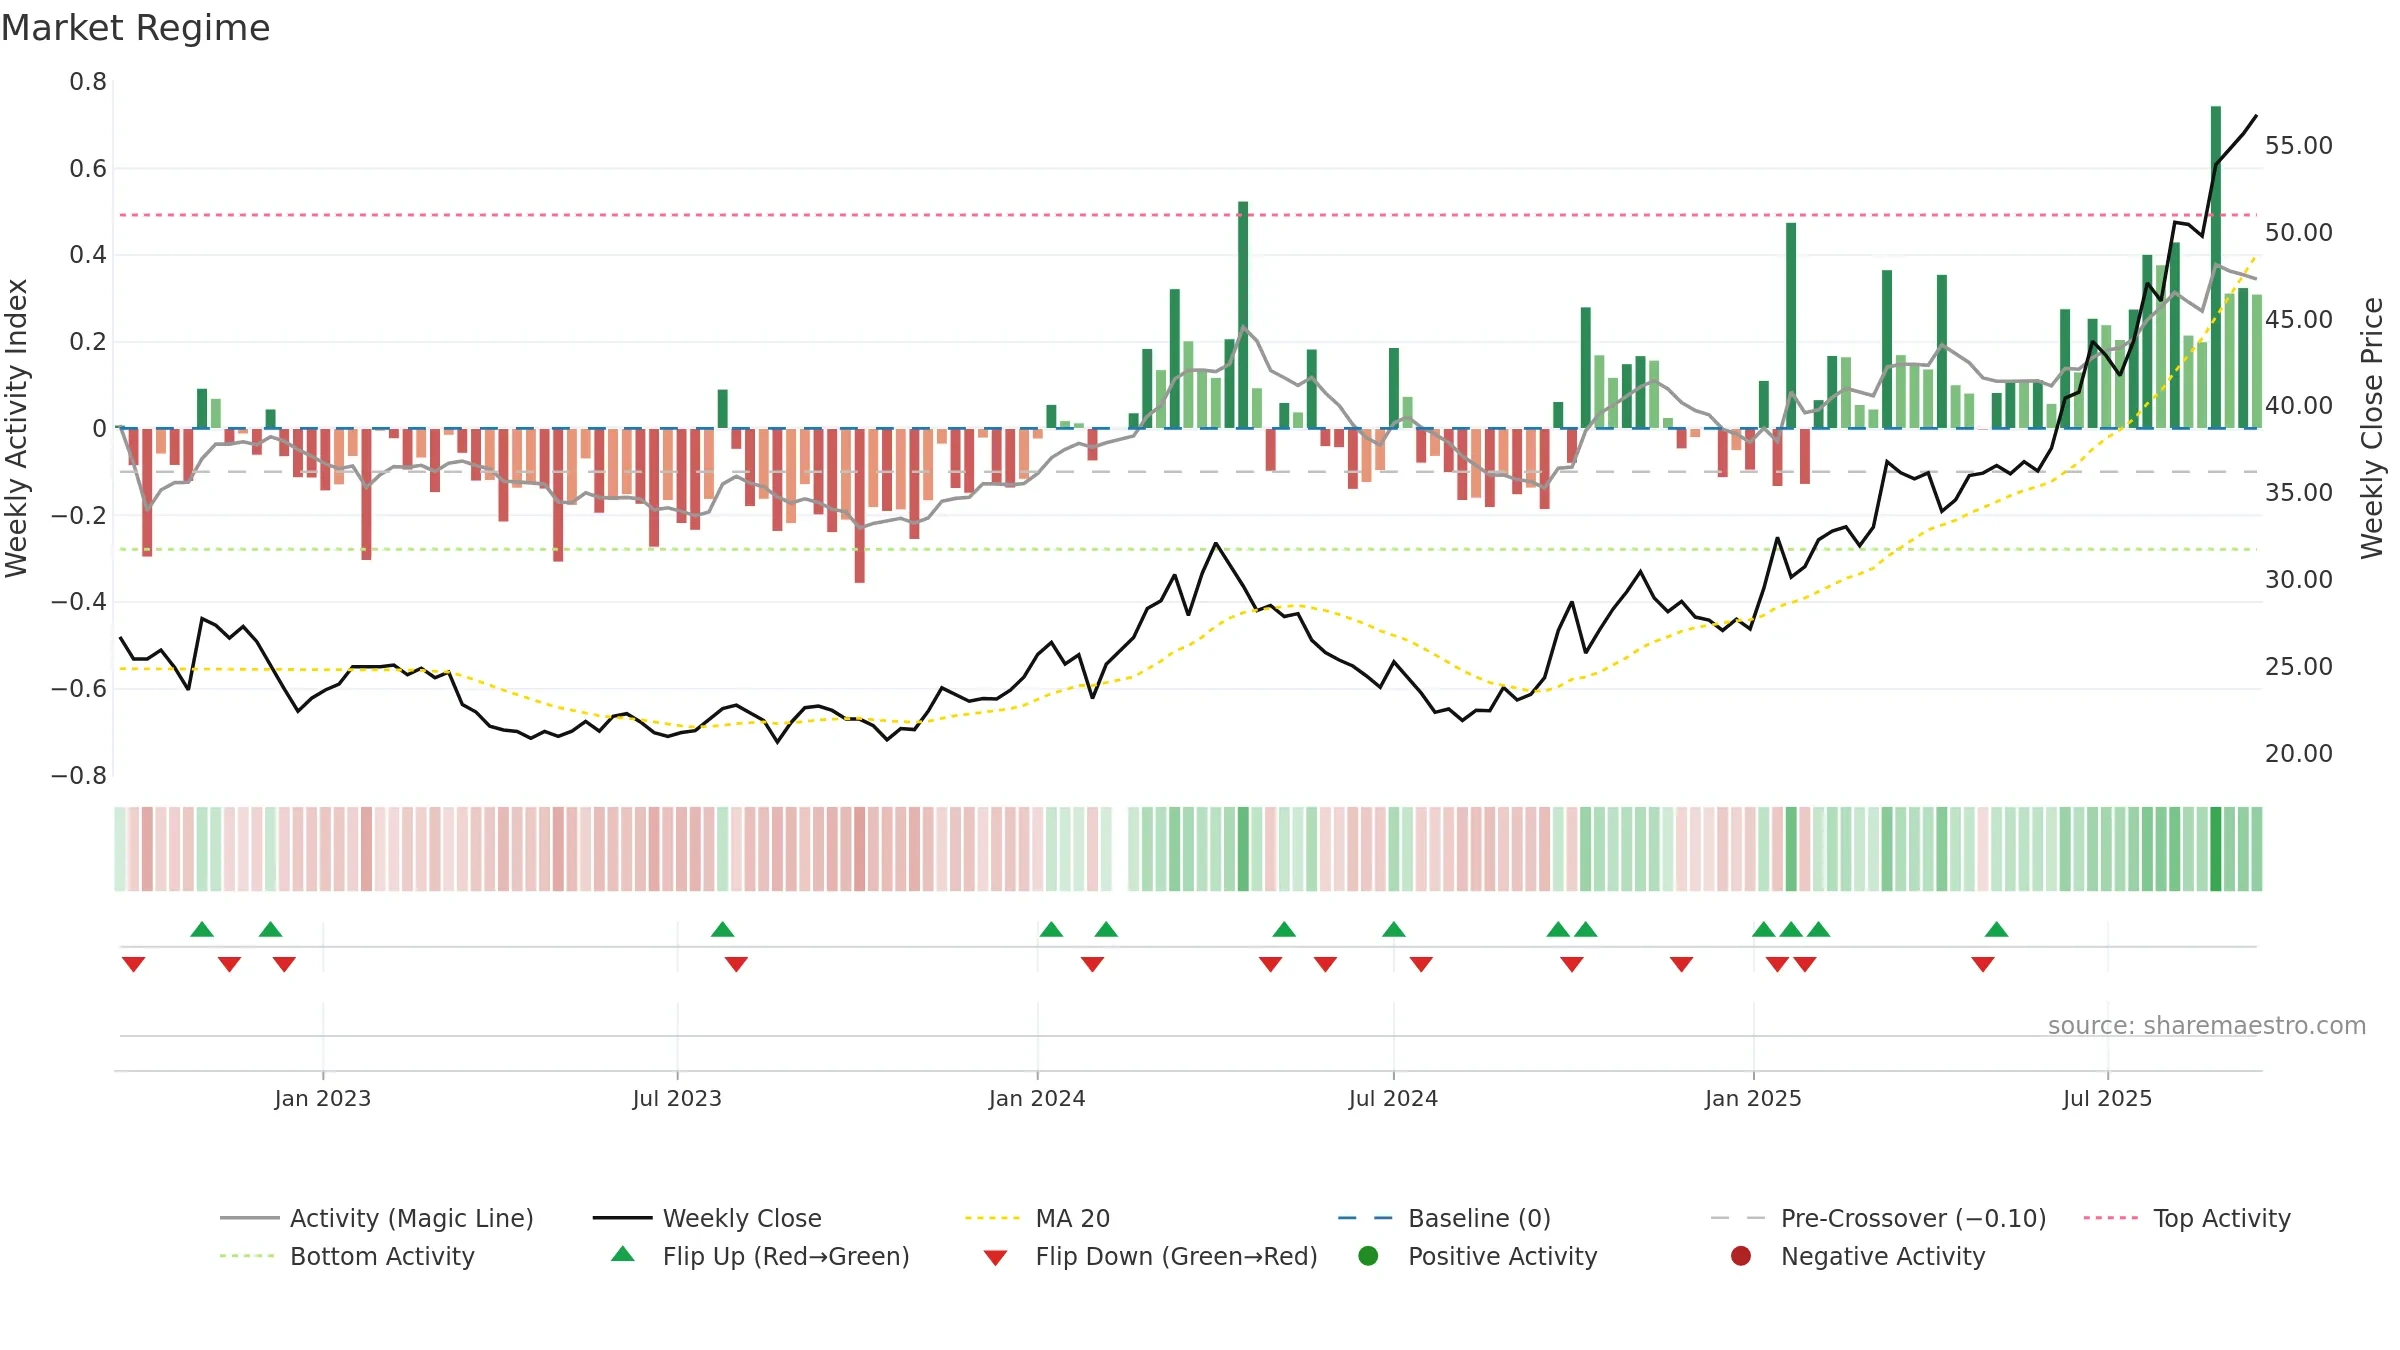
Task: Click the first flip-down triangle at chart start
Action: click(x=134, y=964)
